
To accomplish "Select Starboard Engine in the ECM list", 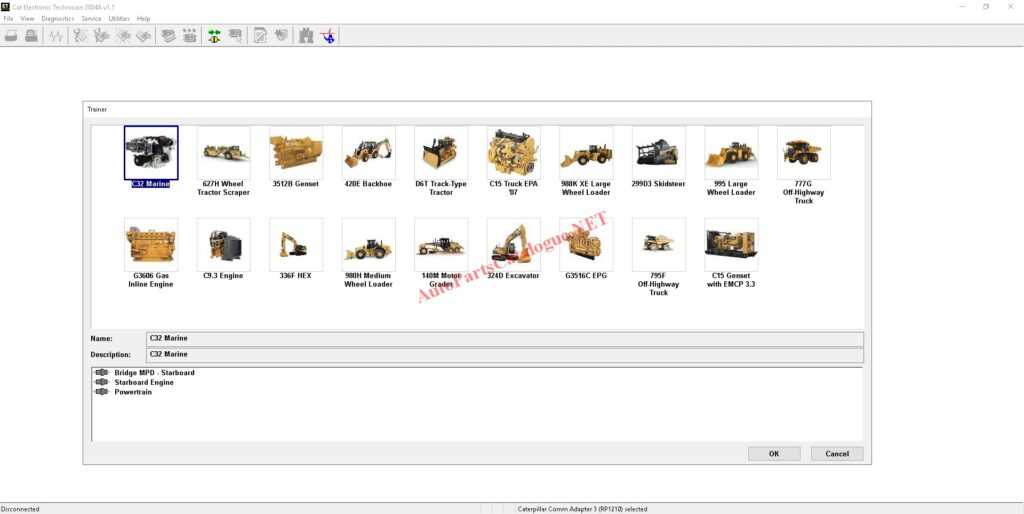I will (x=143, y=382).
